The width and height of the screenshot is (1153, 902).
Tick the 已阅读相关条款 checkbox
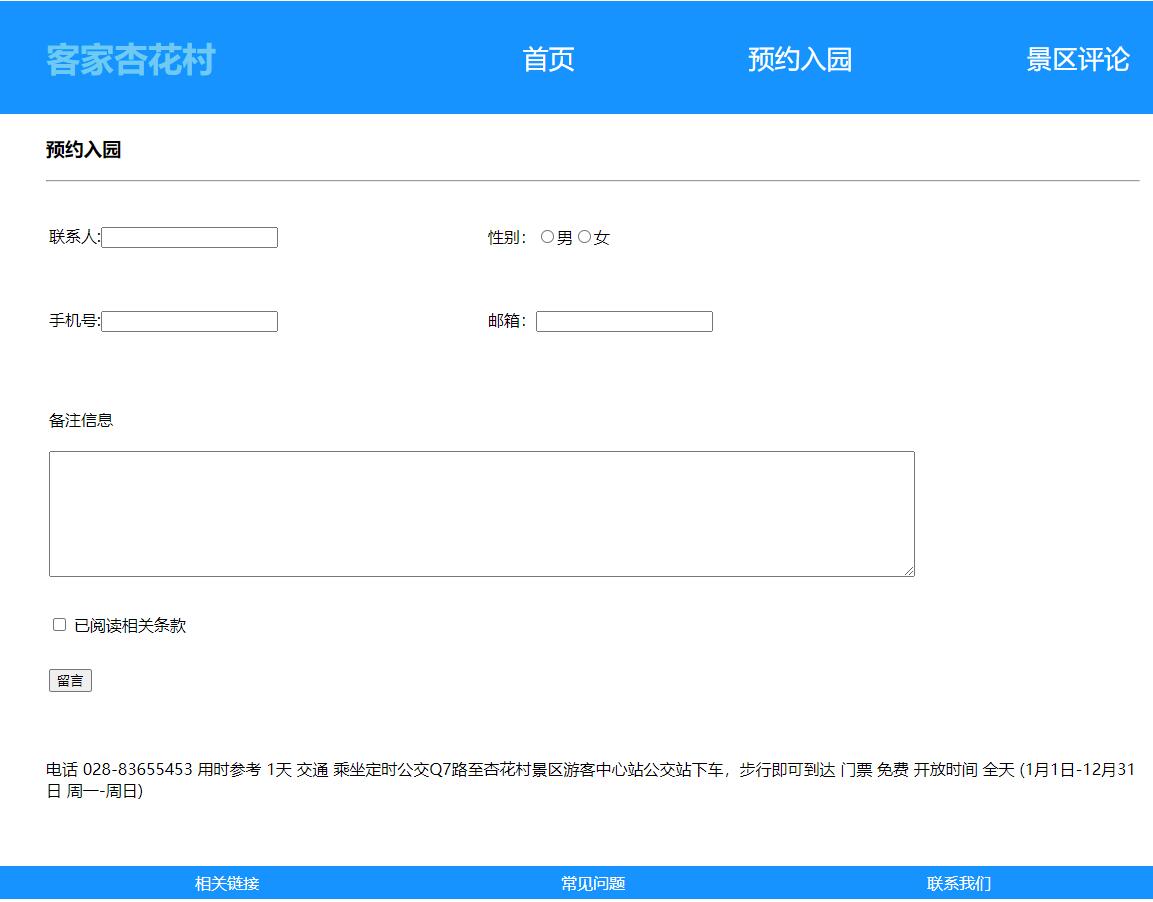click(59, 625)
